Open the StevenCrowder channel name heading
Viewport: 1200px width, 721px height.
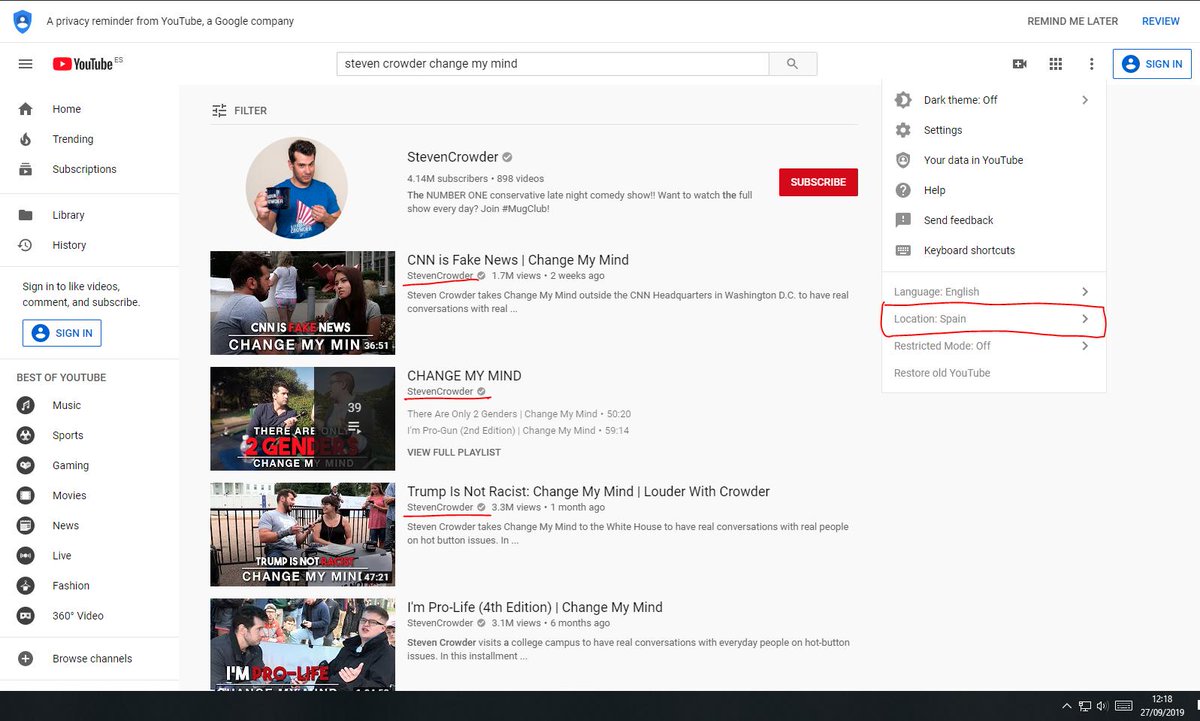point(453,157)
